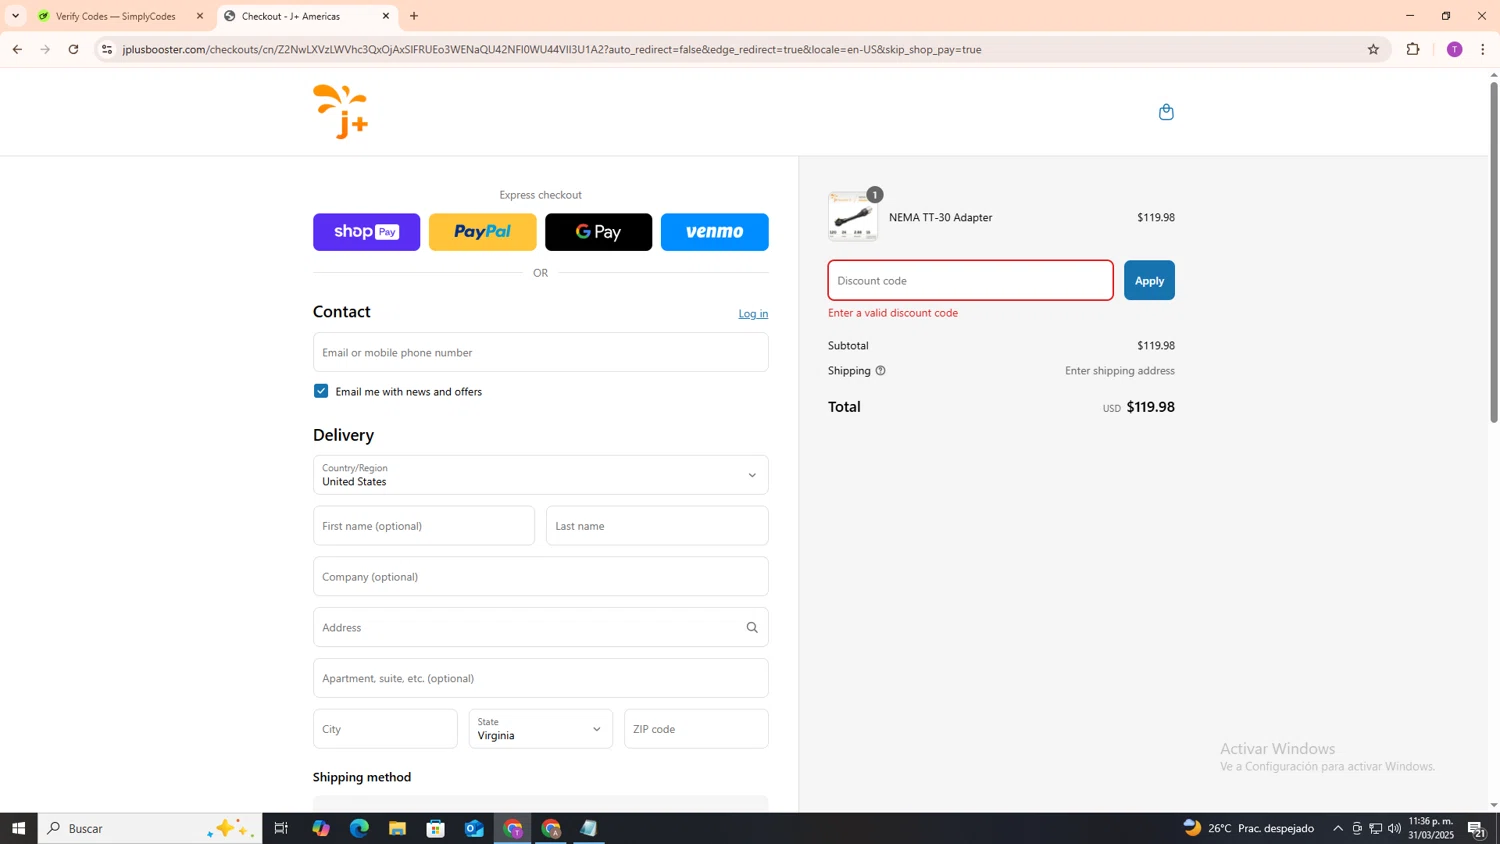The image size is (1500, 844).
Task: Pay with Venmo express checkout
Action: pyautogui.click(x=715, y=232)
